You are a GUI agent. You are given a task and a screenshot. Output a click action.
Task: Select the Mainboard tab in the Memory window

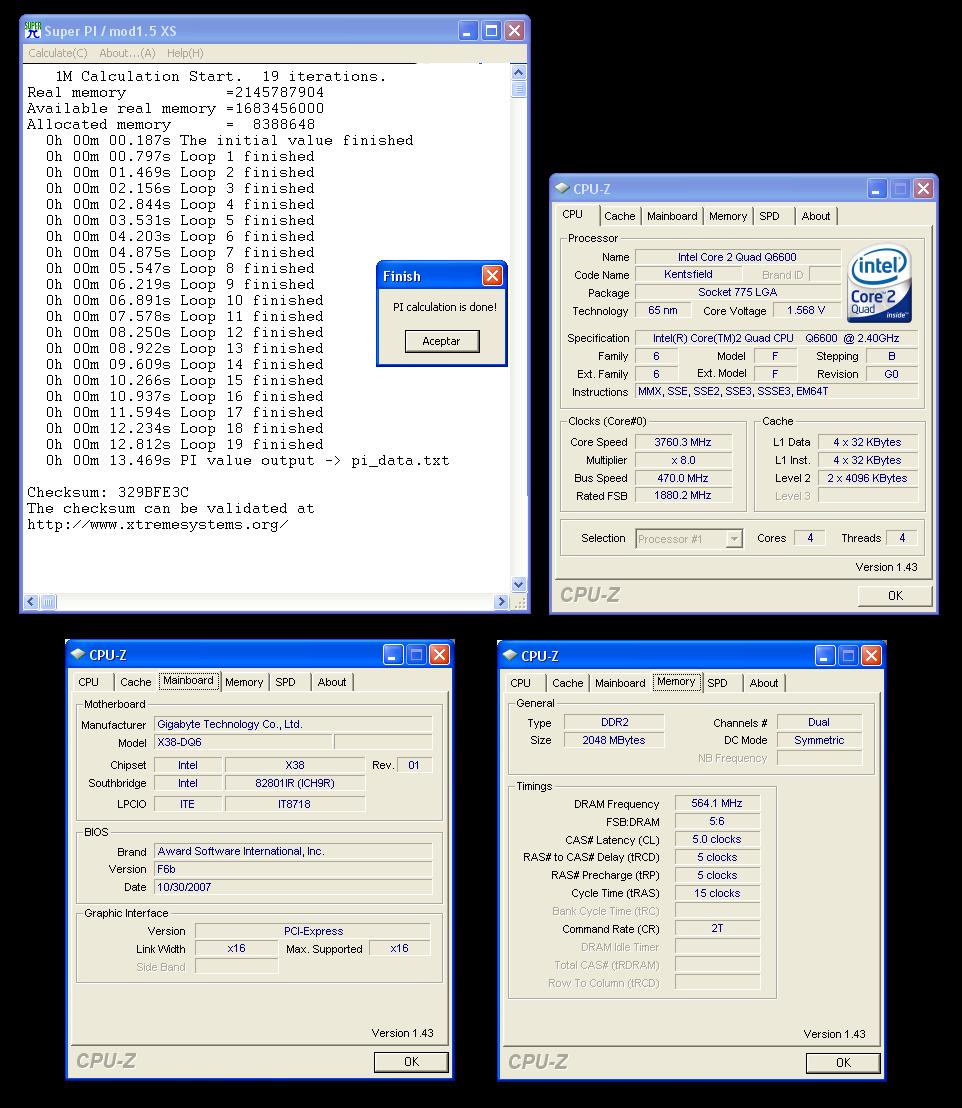tap(620, 683)
